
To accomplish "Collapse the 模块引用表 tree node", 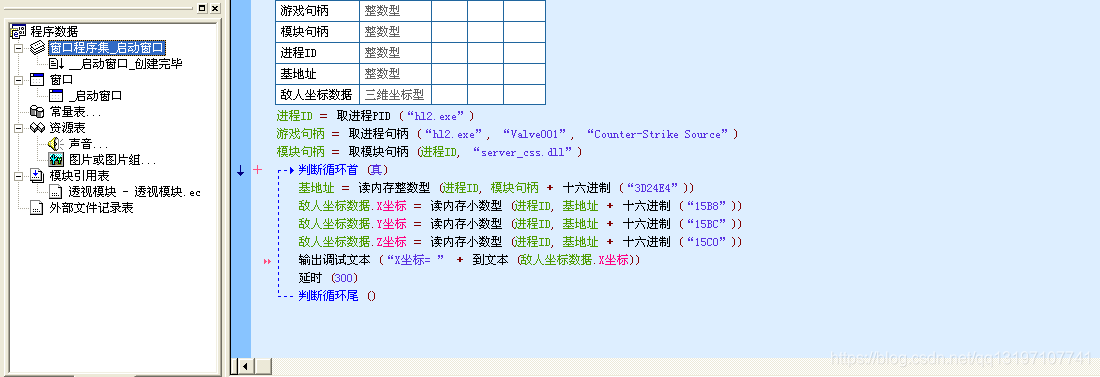I will click(18, 176).
